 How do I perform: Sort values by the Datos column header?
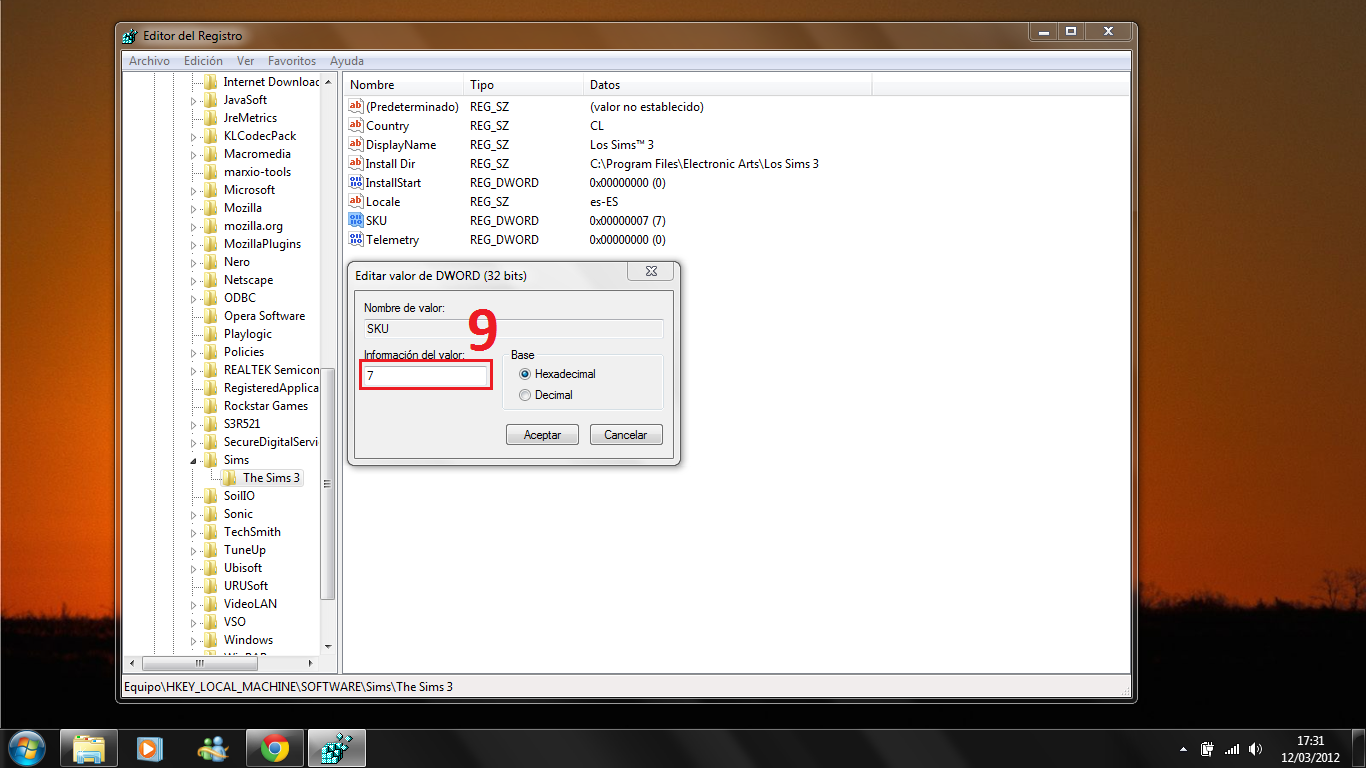727,85
